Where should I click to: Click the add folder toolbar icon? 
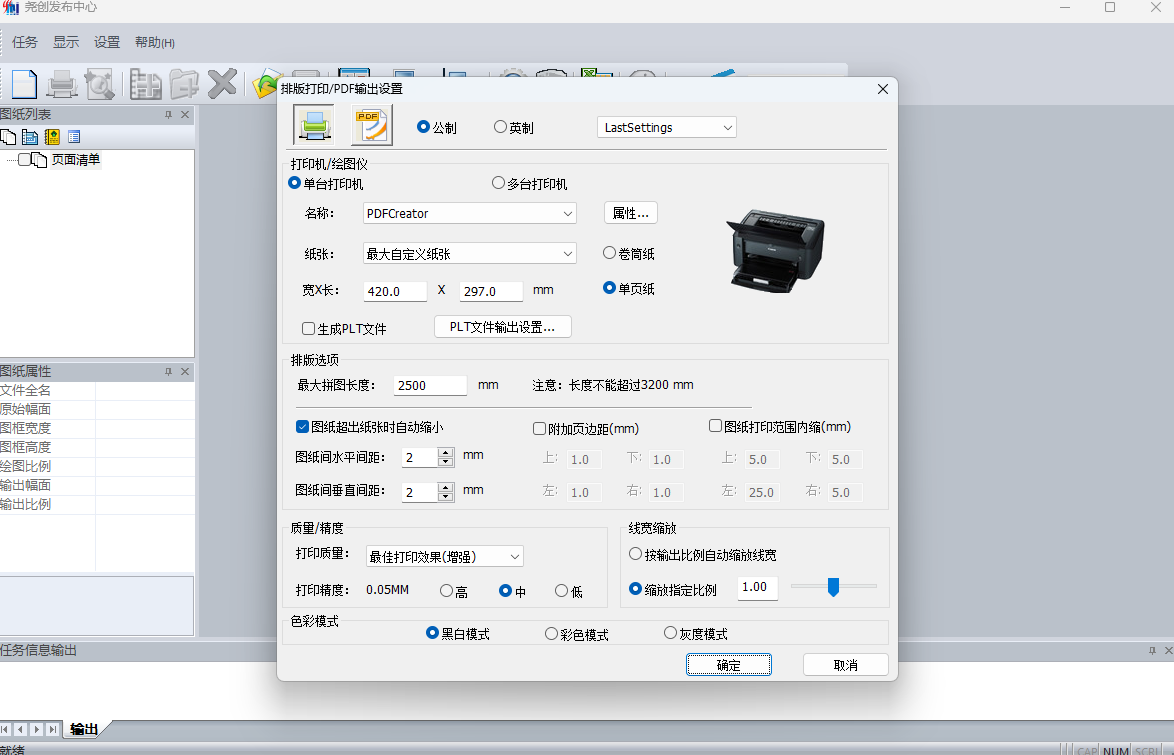(x=183, y=84)
